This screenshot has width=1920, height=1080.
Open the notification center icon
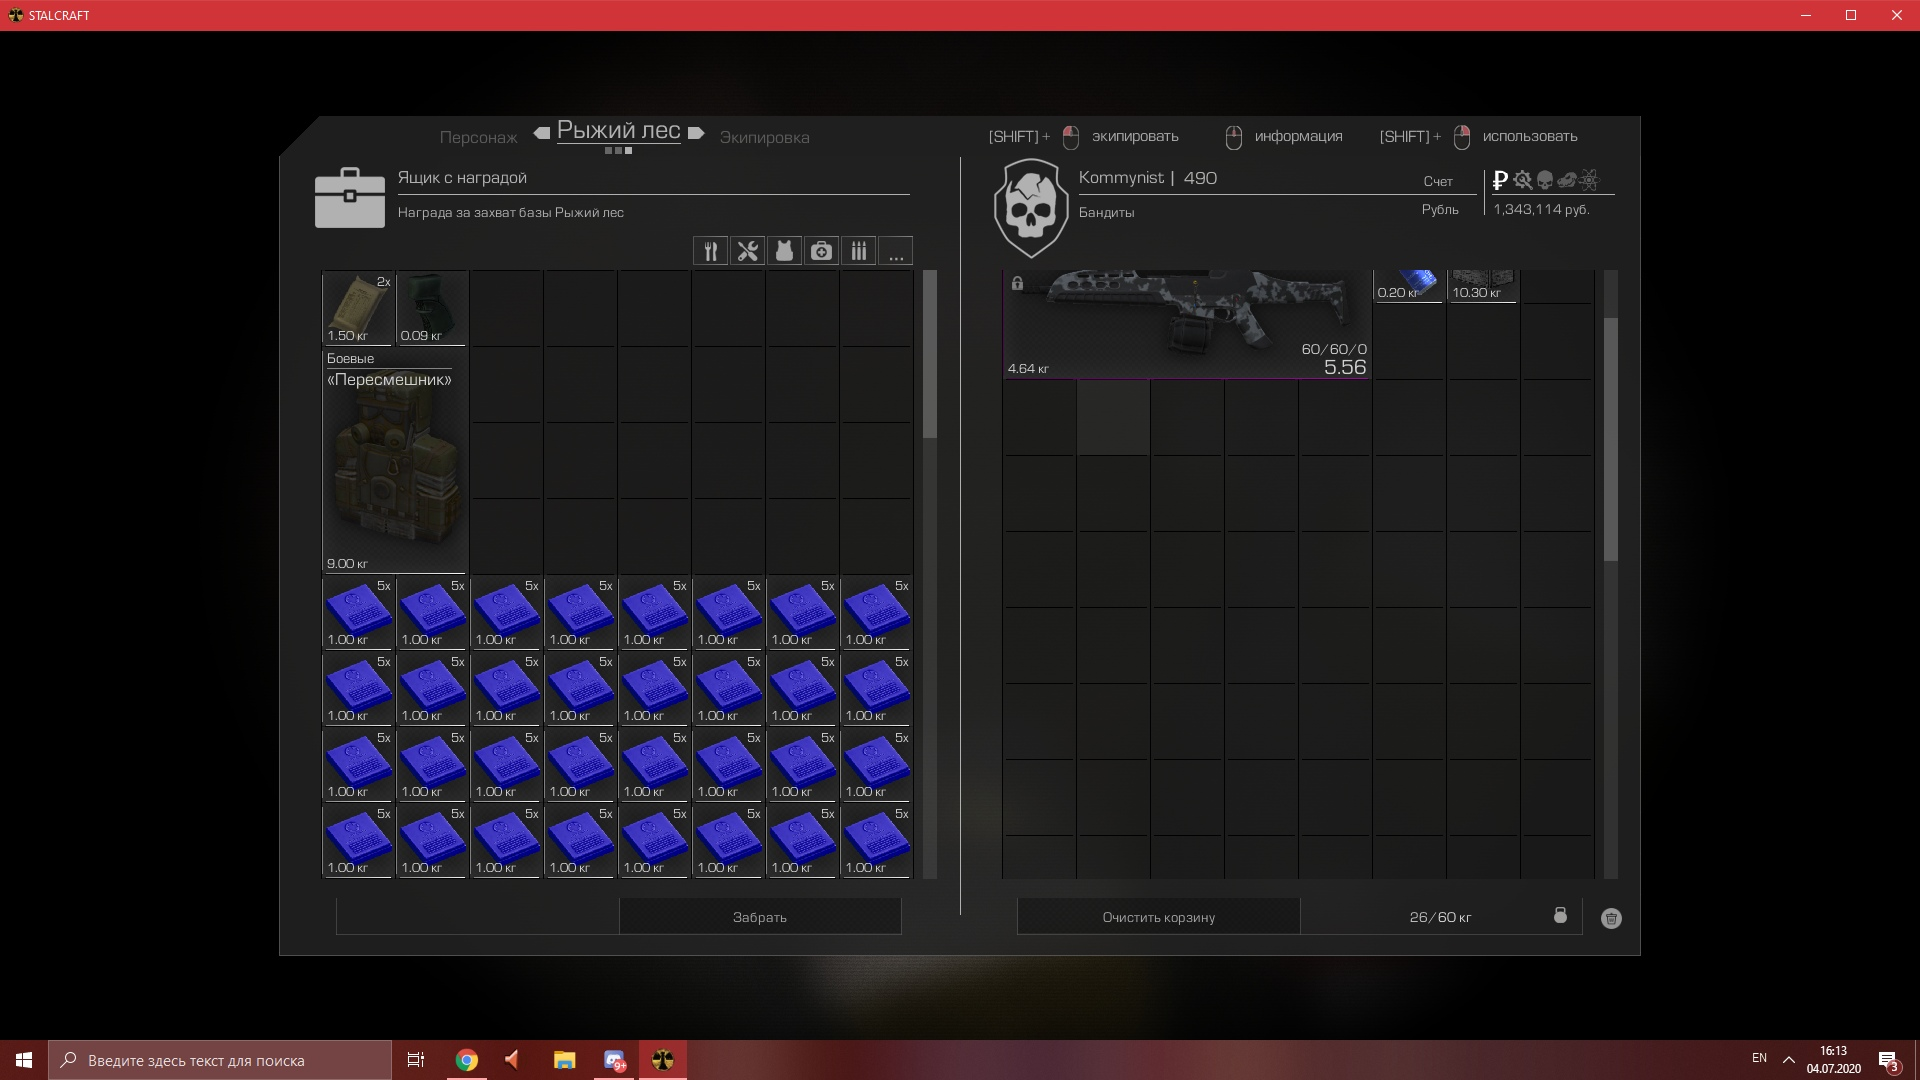1888,1060
